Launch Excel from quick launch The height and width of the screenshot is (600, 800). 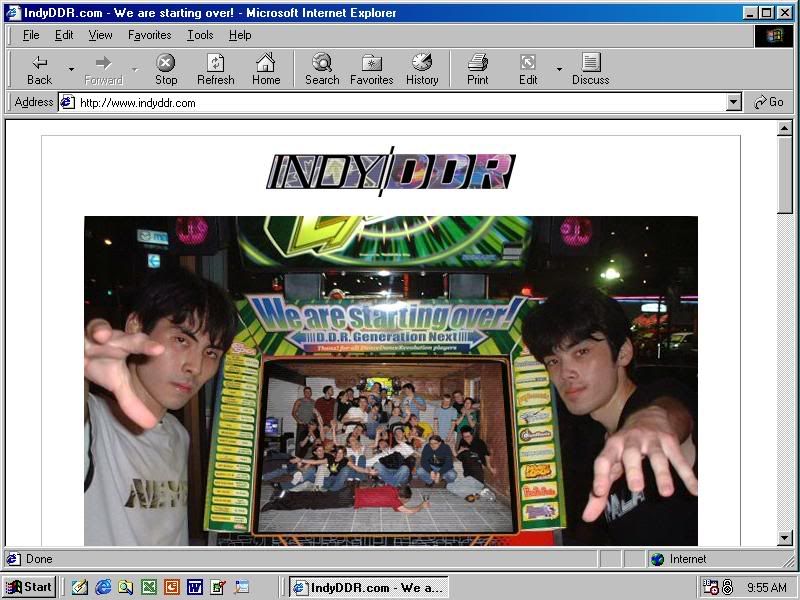point(149,587)
